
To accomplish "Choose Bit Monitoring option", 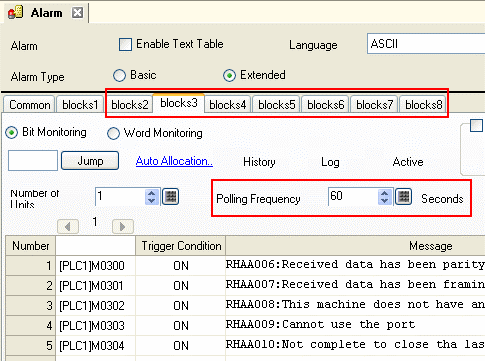I will click(12, 133).
